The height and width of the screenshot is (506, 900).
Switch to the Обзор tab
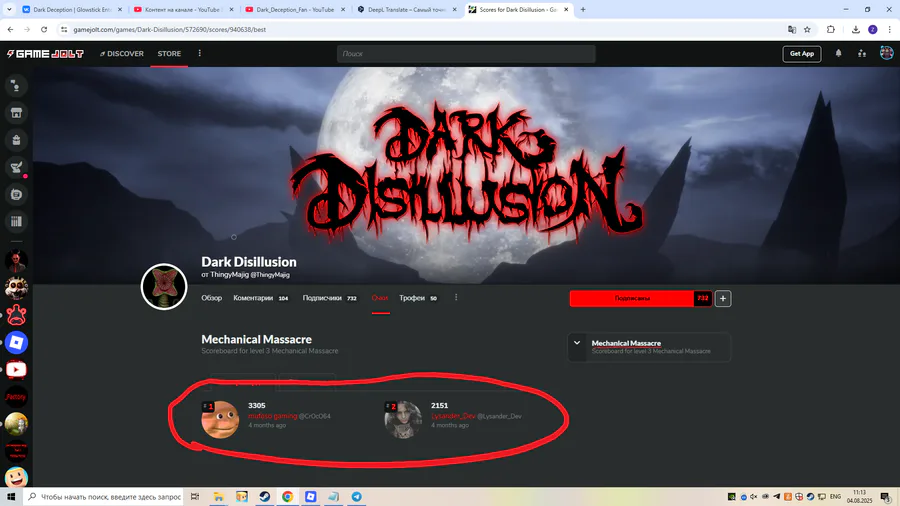pos(211,298)
